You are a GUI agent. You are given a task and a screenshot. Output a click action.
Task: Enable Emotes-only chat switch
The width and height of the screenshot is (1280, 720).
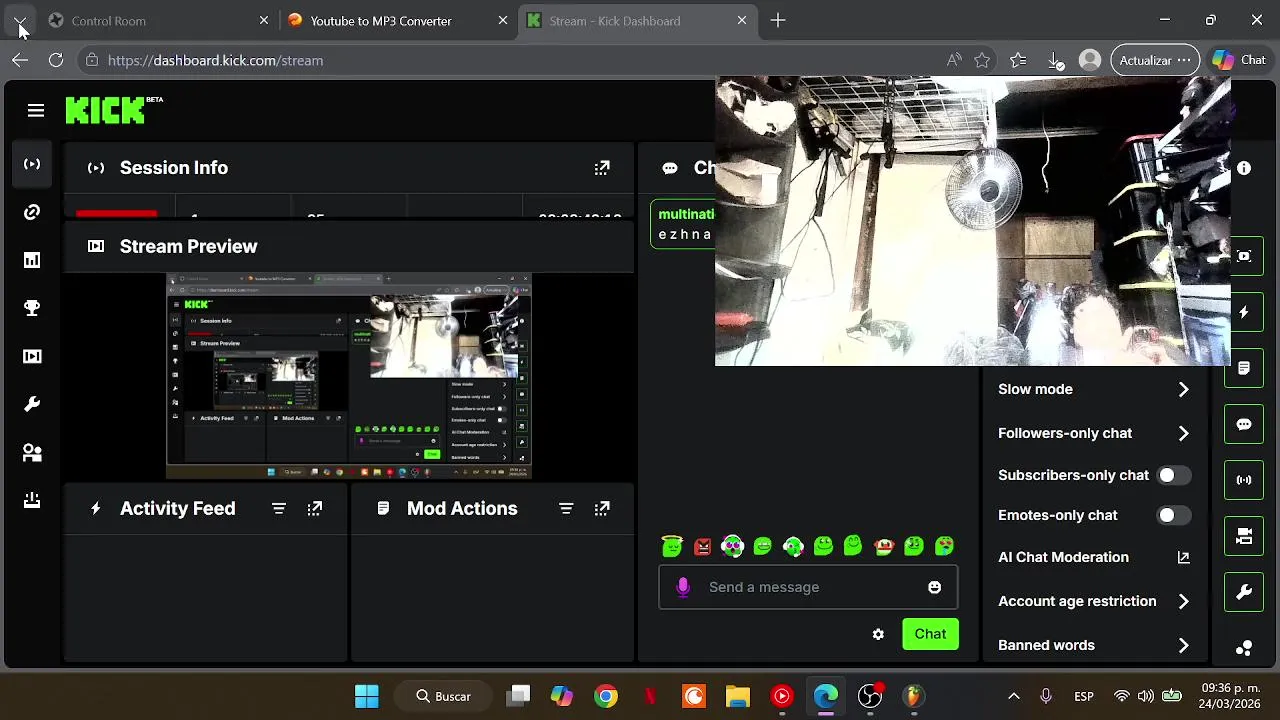[x=1173, y=516]
